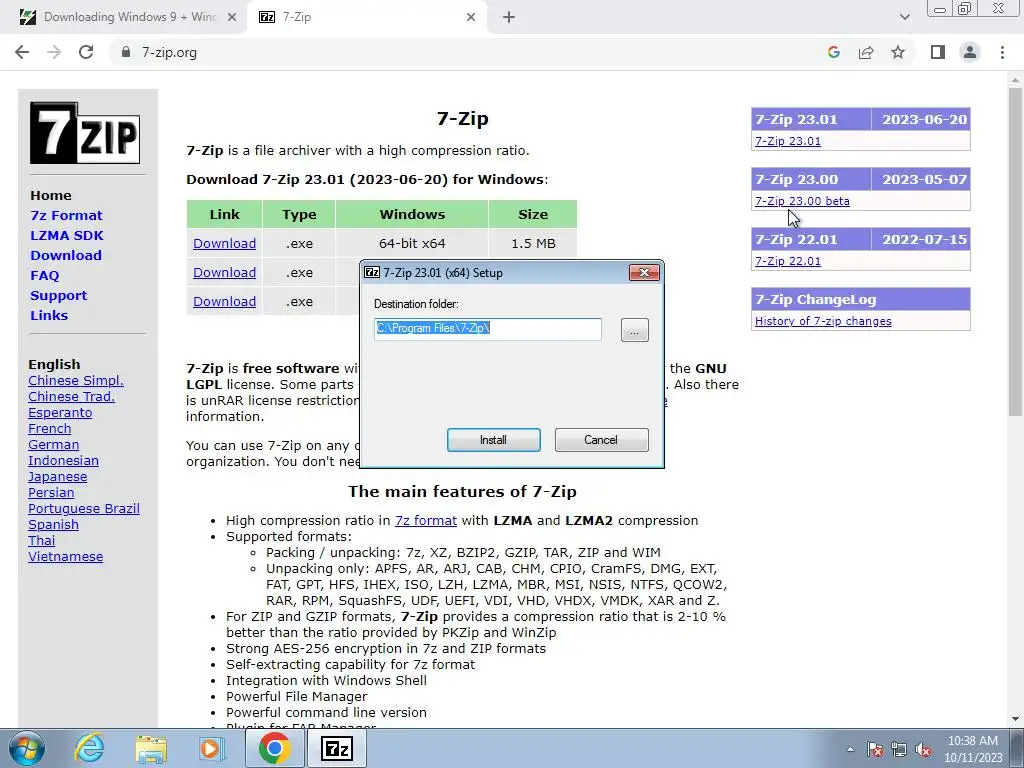
Task: Switch language to Spanish
Action: coord(54,524)
